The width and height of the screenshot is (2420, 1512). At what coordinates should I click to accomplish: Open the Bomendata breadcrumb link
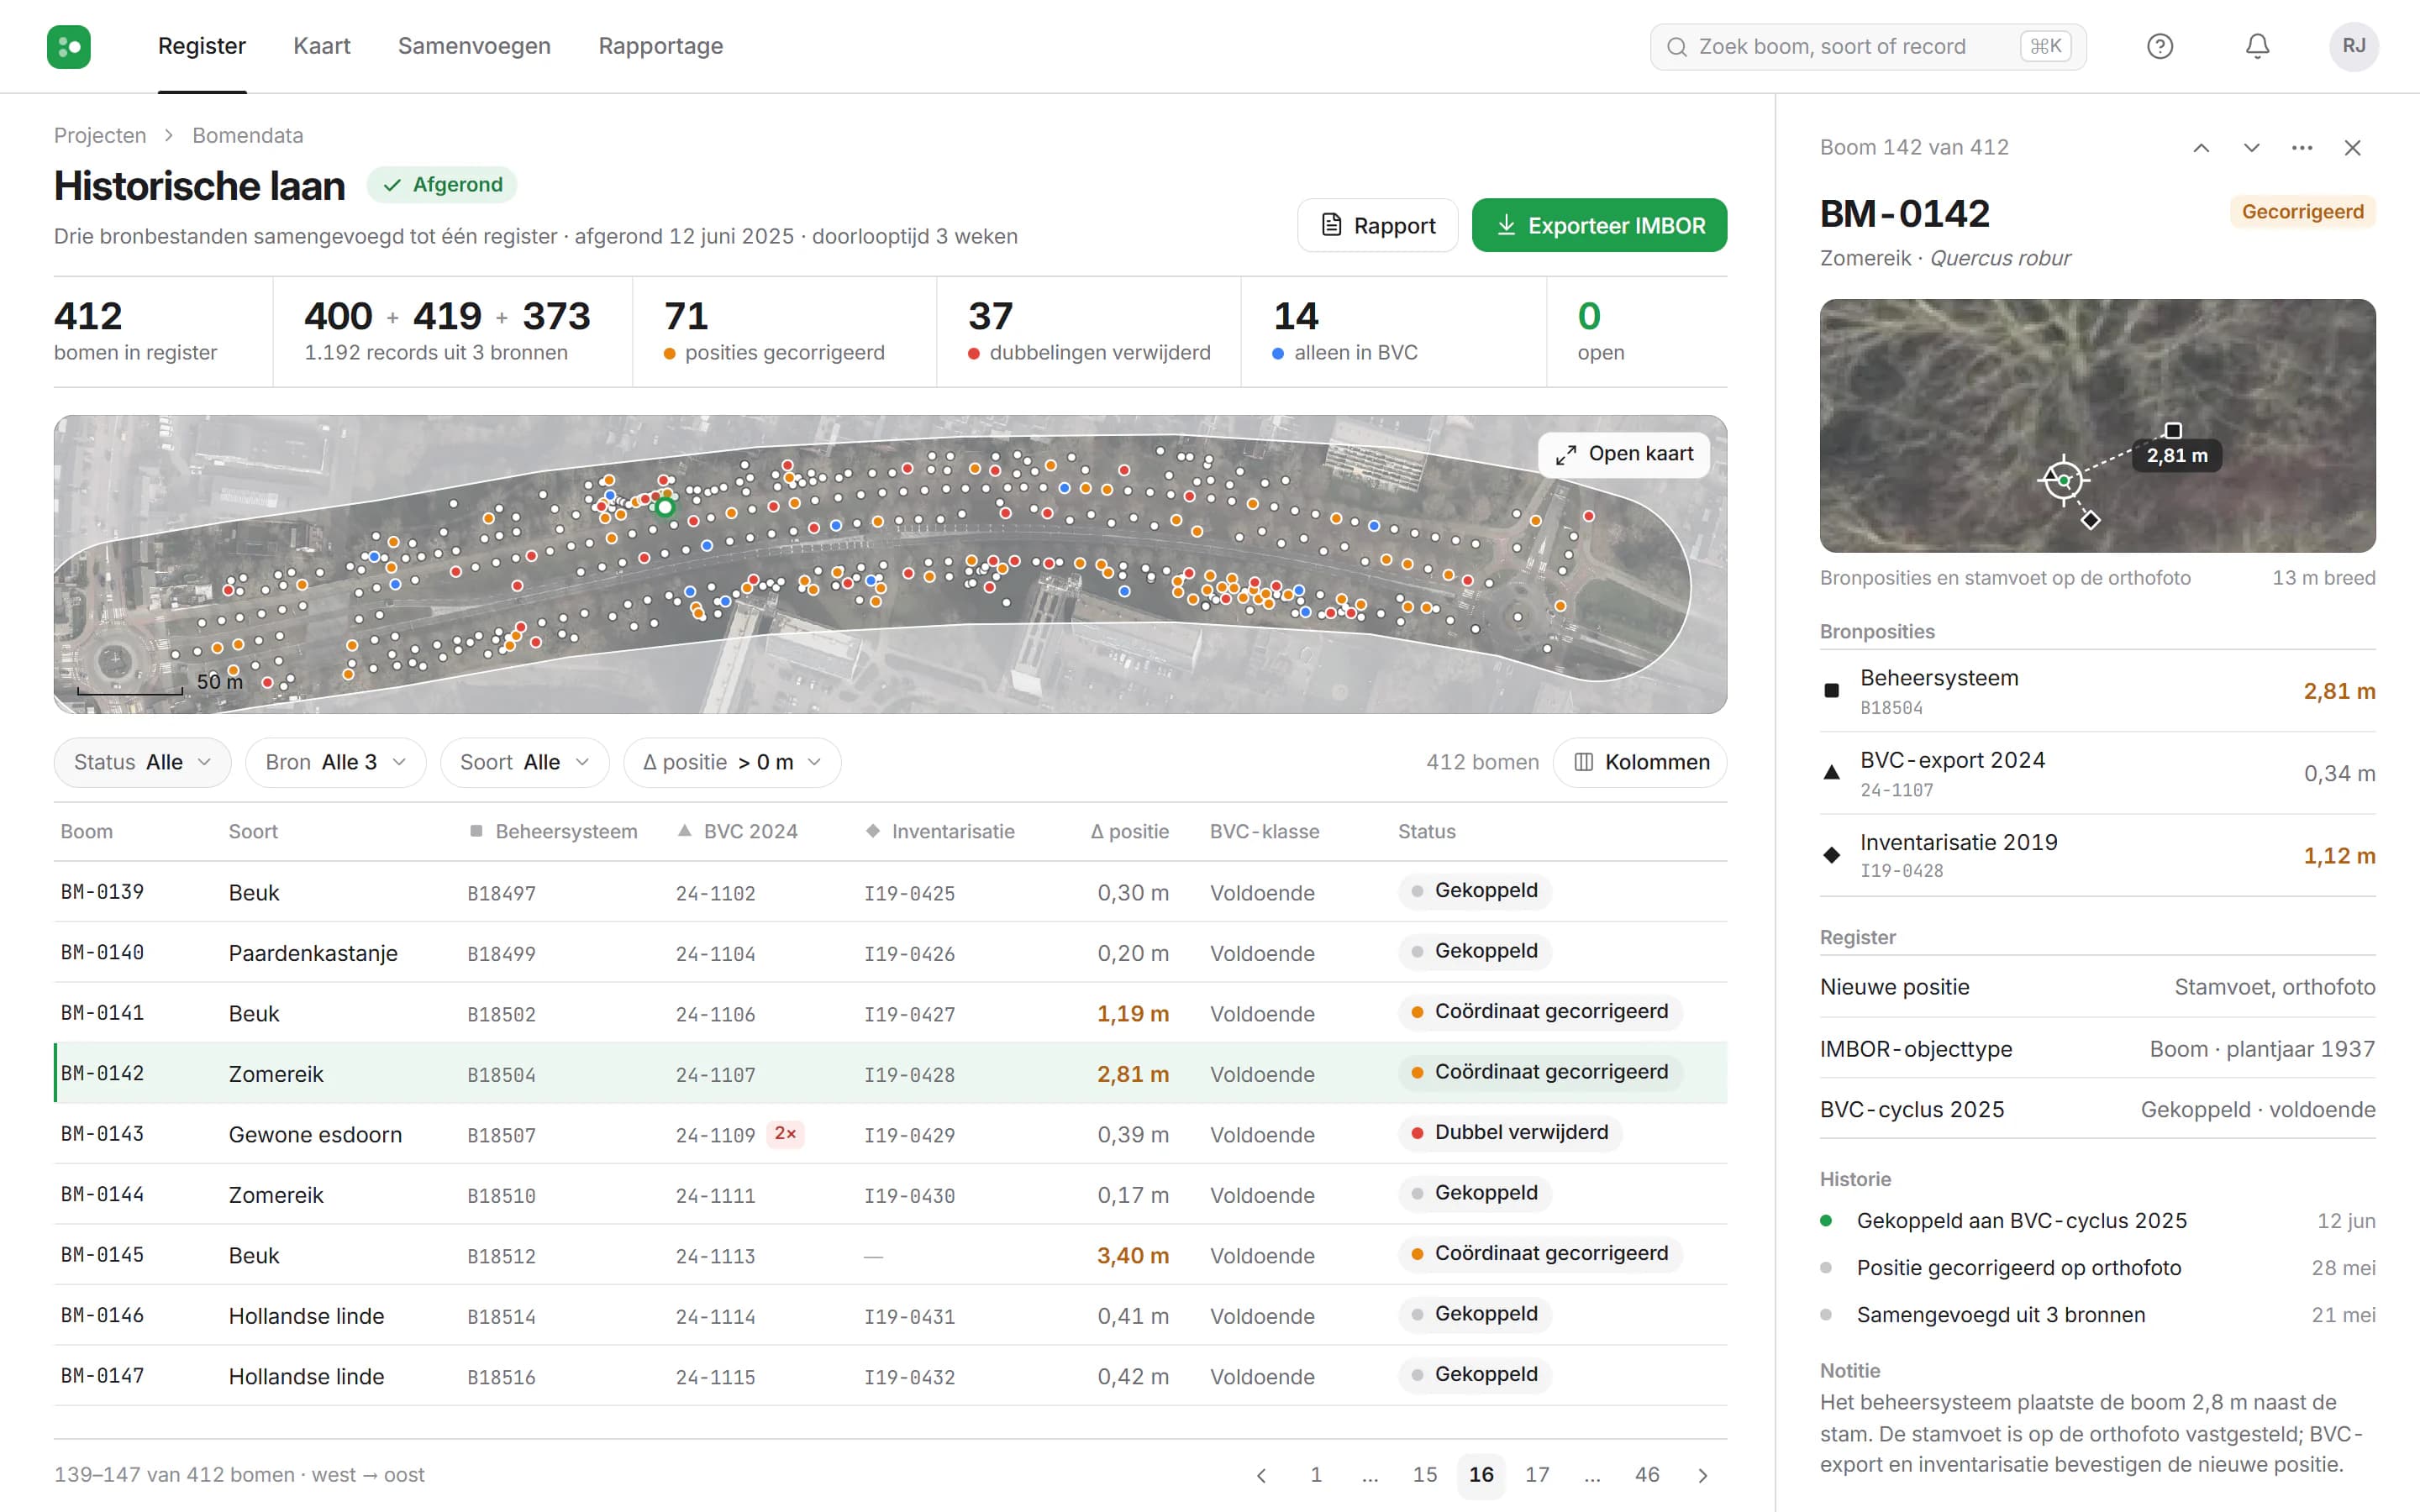[x=248, y=135]
